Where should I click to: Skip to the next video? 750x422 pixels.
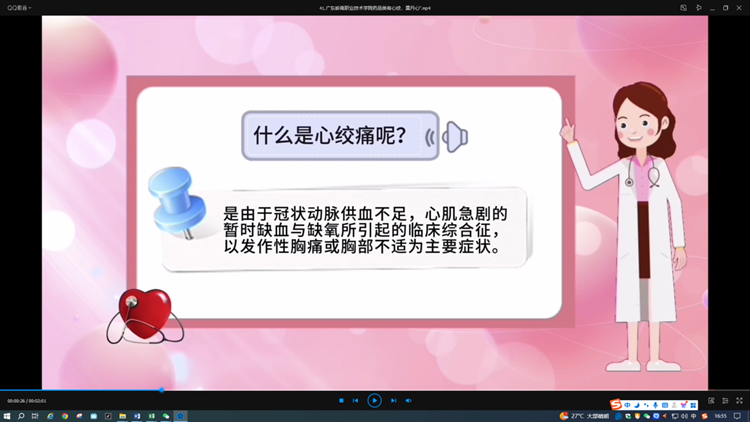click(x=393, y=400)
